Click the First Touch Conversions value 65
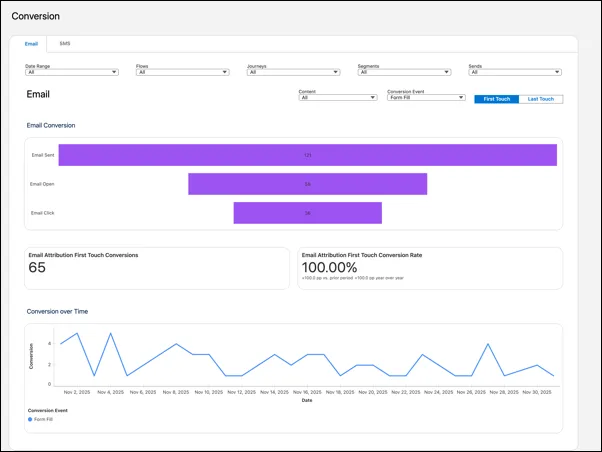 tap(37, 268)
